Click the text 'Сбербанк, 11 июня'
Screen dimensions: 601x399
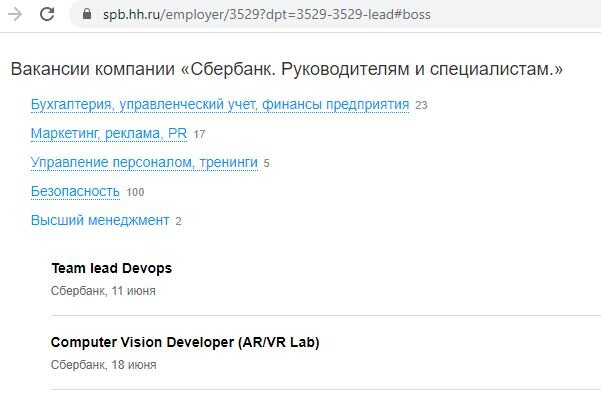103,291
